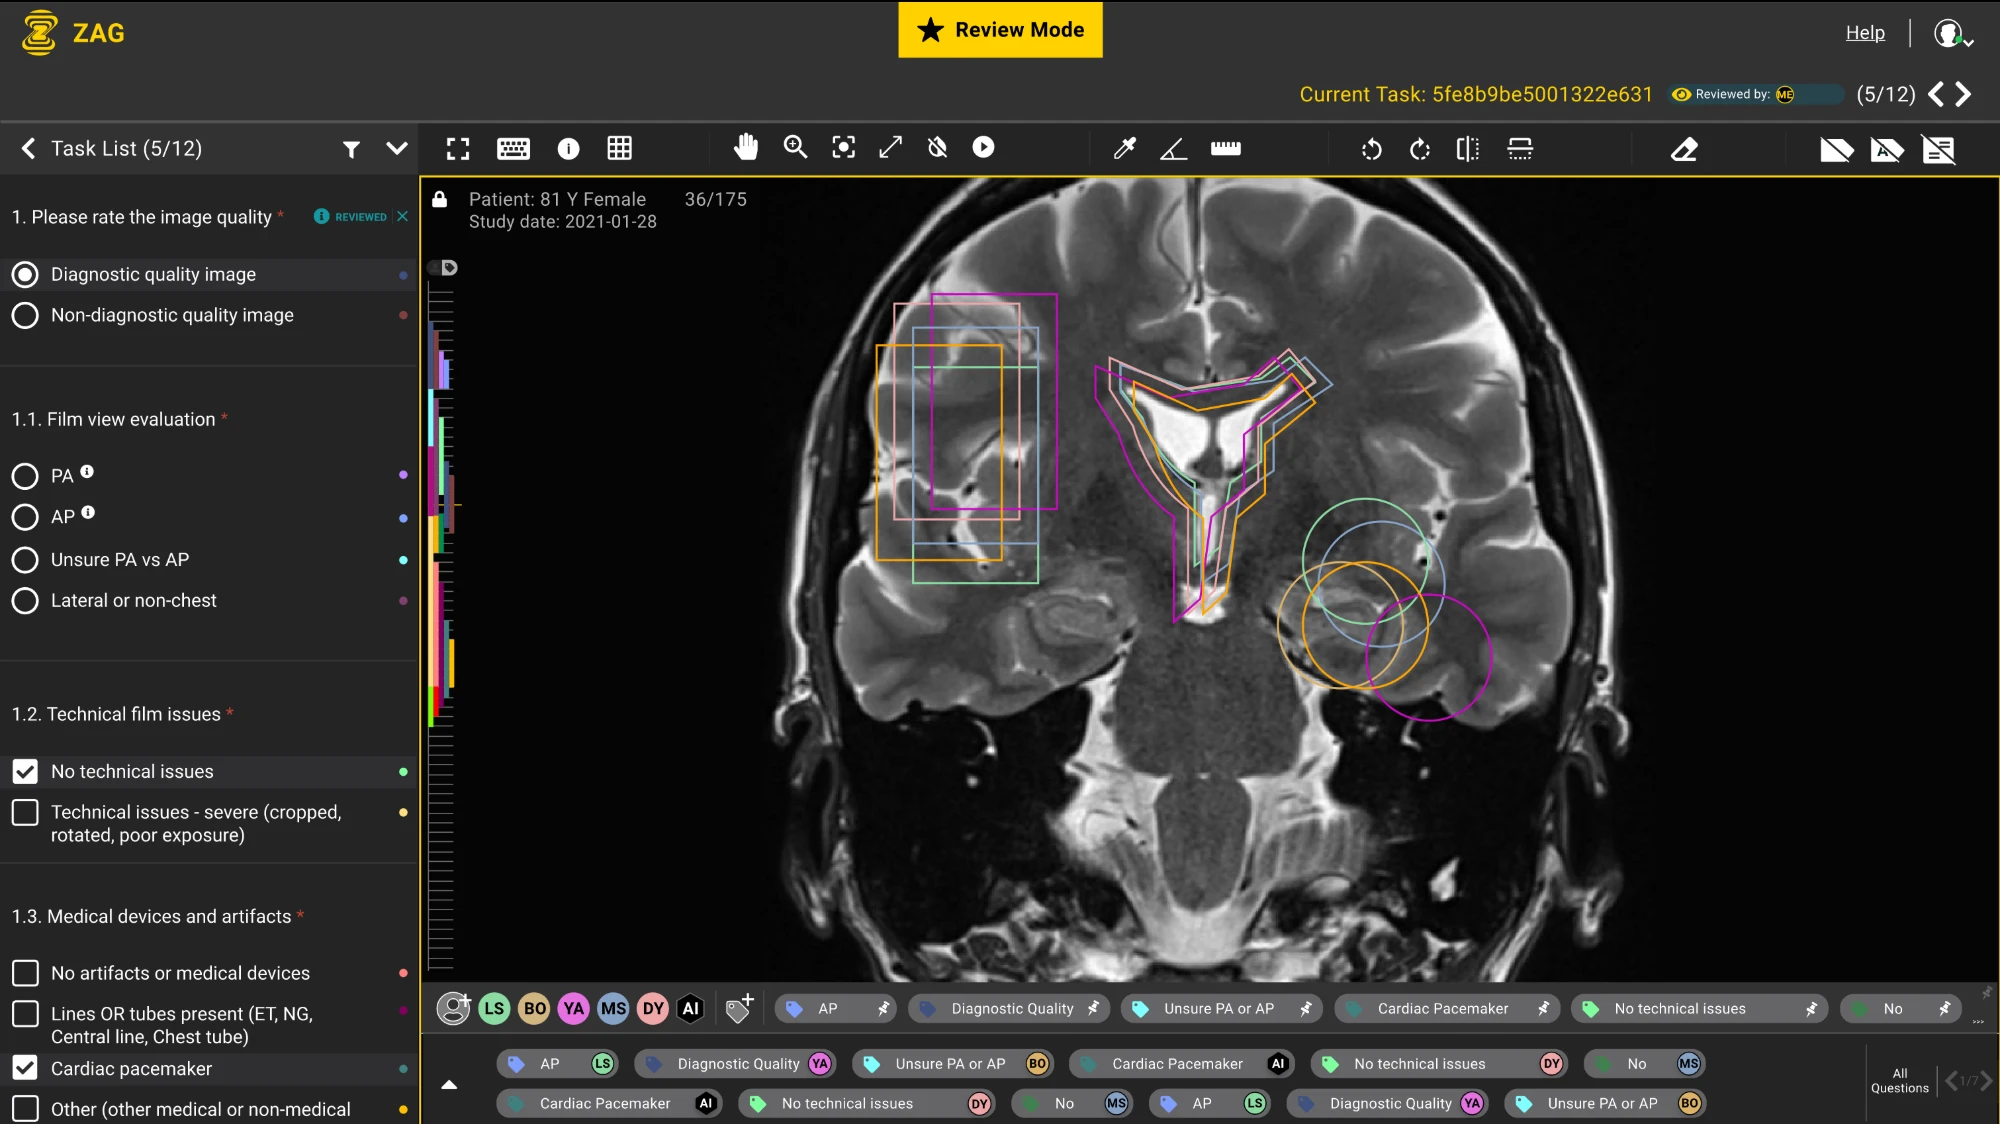Select the BO reviewer avatar

point(535,1008)
